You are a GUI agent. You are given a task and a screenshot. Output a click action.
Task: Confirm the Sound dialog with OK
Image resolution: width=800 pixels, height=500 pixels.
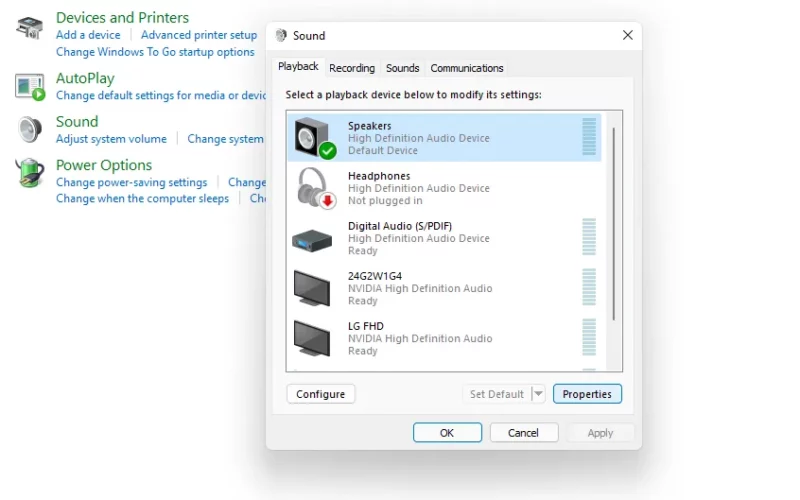click(447, 433)
